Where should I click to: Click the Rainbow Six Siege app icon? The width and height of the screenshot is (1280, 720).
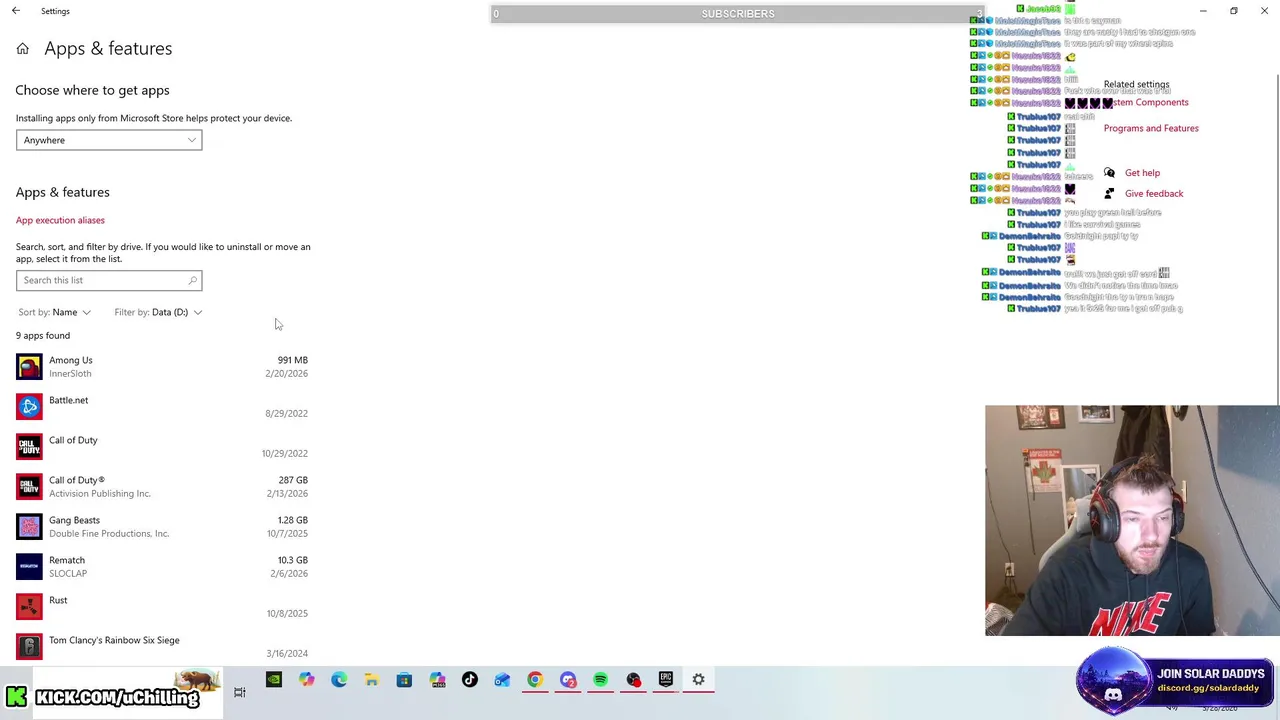click(29, 647)
